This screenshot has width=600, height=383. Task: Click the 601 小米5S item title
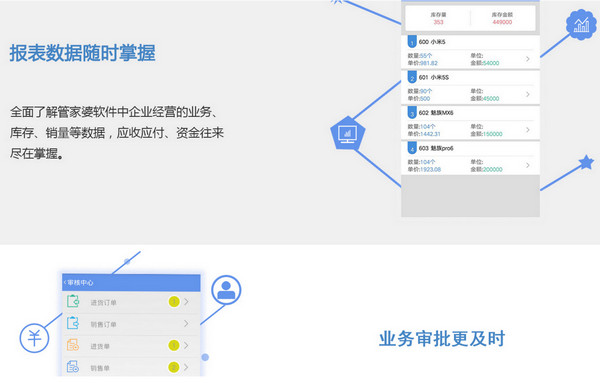(x=434, y=77)
